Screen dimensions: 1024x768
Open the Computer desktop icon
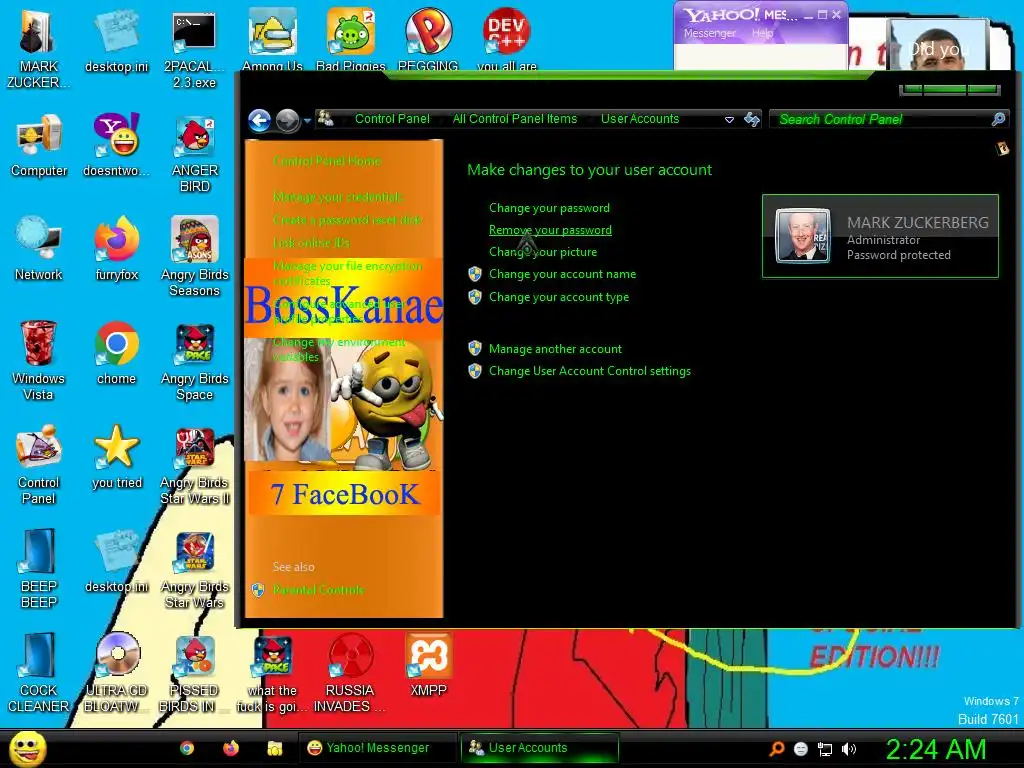[x=39, y=145]
